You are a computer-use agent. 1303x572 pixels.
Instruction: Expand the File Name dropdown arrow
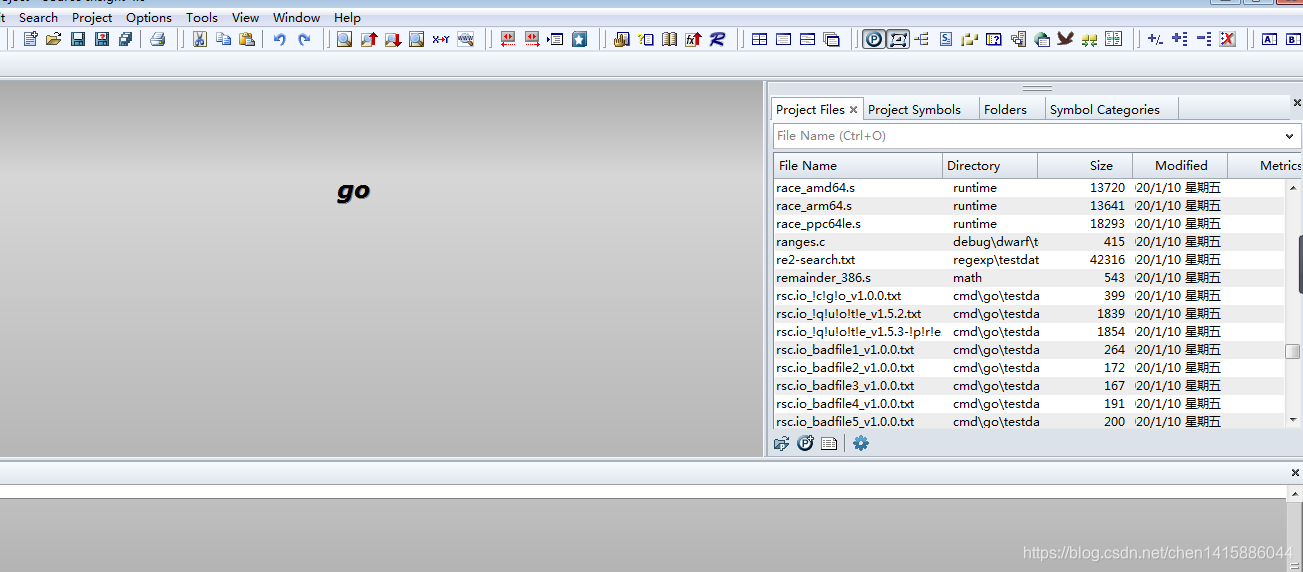[x=1290, y=136]
